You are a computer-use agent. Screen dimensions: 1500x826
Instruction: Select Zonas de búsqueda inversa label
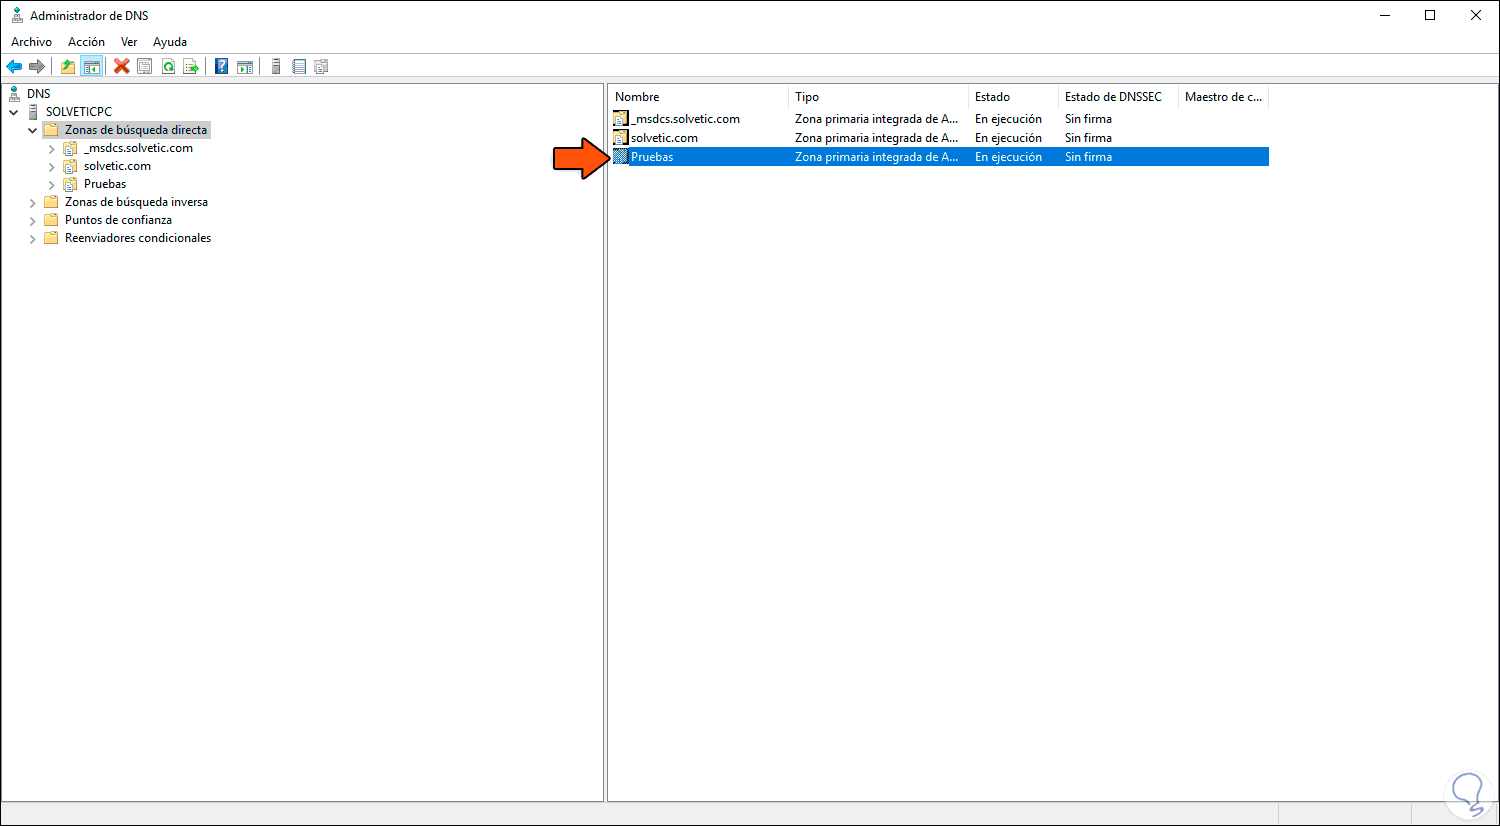[x=136, y=202]
